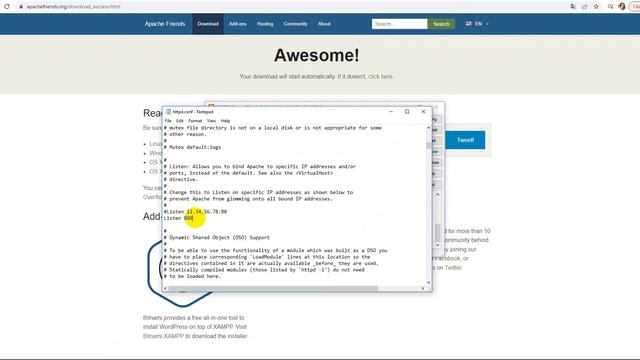Click scroll up arrow in window behind Notepad
Screen dimensions: 640x360
[438, 195]
